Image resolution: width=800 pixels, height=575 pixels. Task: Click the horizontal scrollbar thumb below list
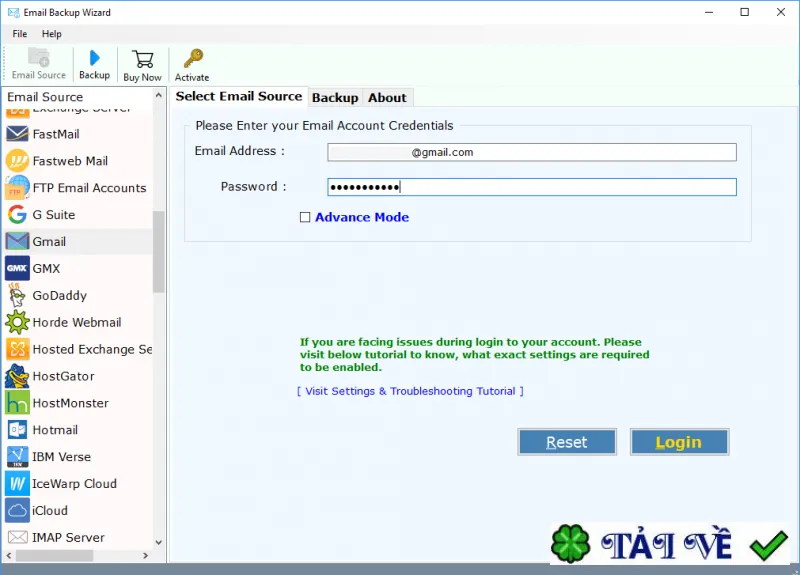point(55,556)
